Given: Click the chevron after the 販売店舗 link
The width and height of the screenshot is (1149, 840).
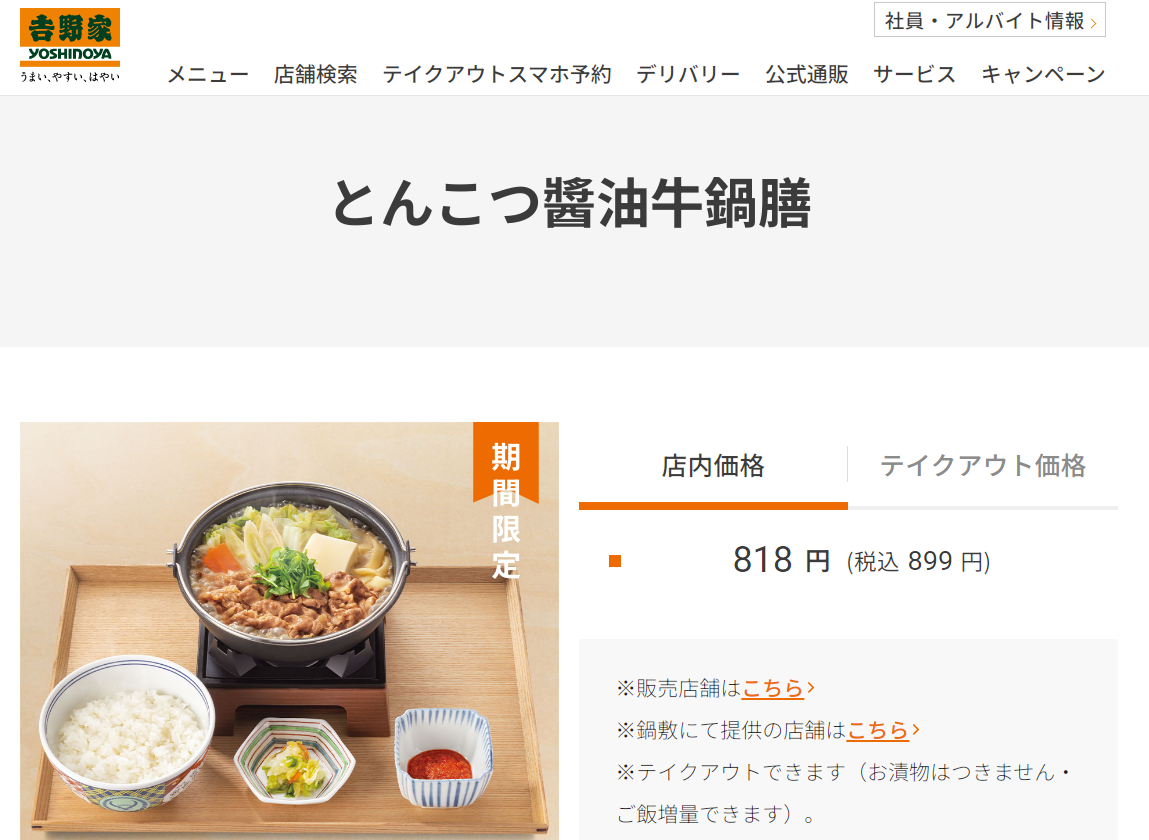Looking at the screenshot, I should click(x=810, y=688).
